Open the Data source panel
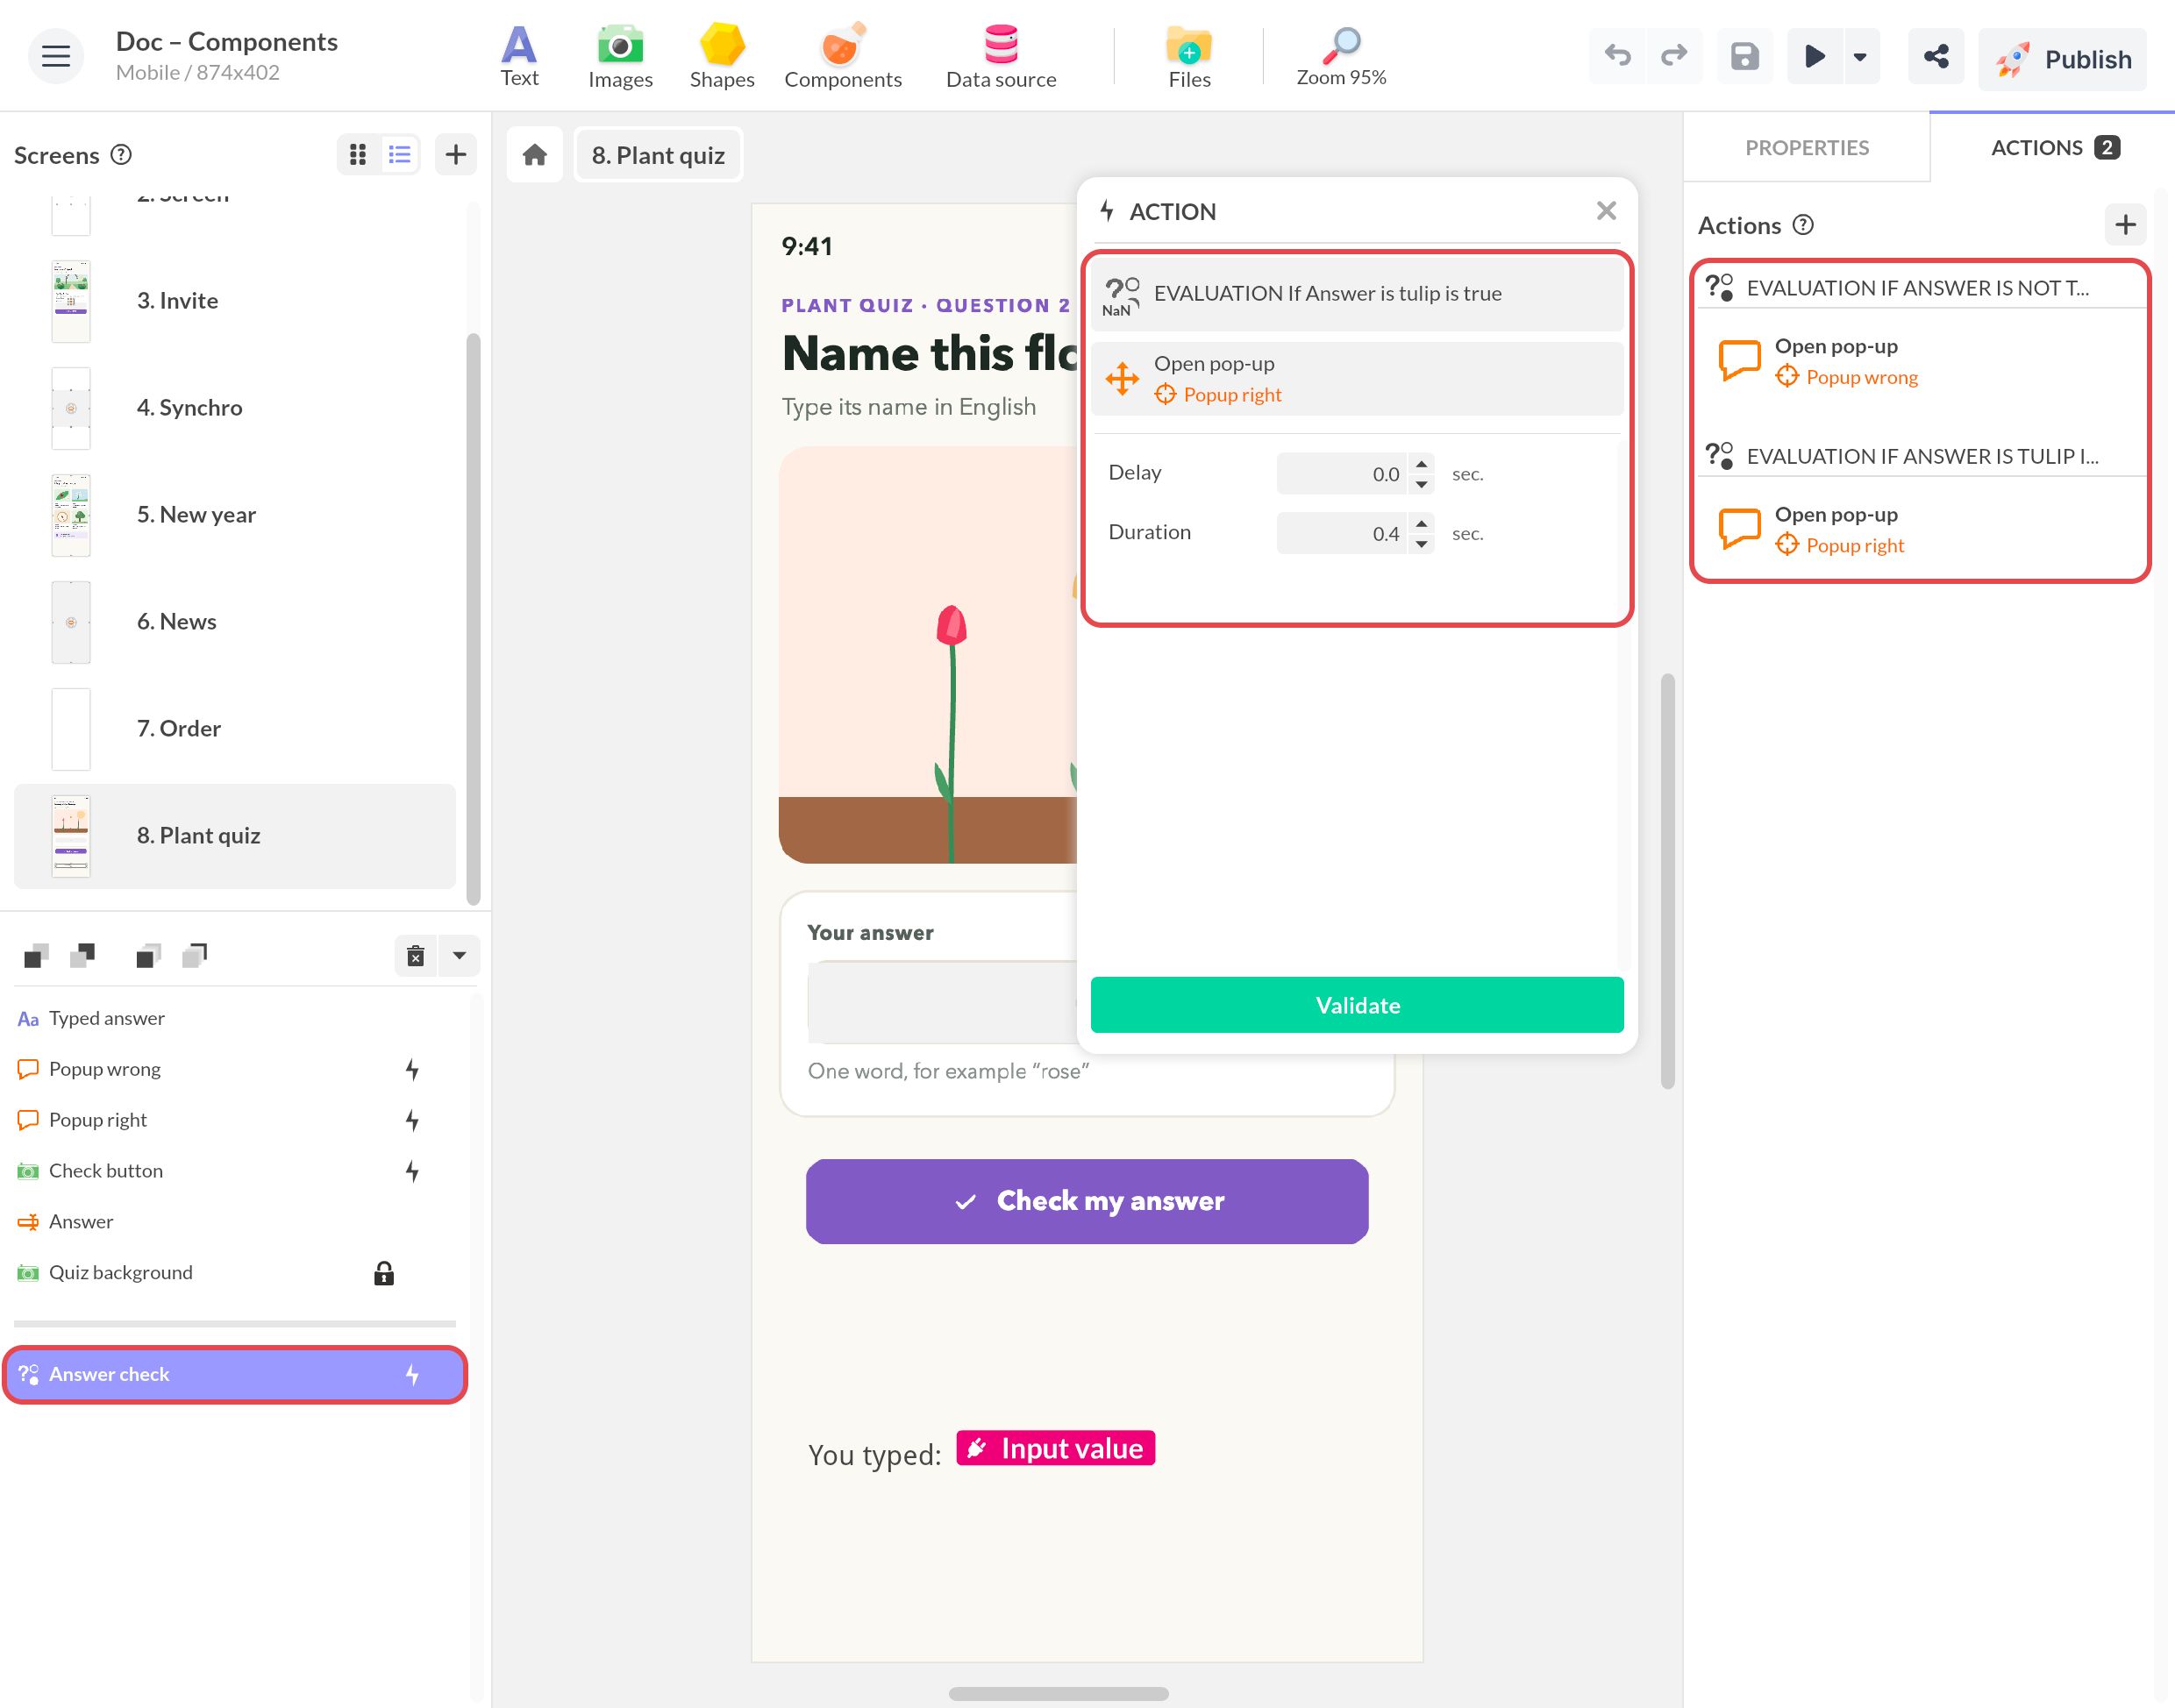Screen dimensions: 2175x1708 [1001, 57]
